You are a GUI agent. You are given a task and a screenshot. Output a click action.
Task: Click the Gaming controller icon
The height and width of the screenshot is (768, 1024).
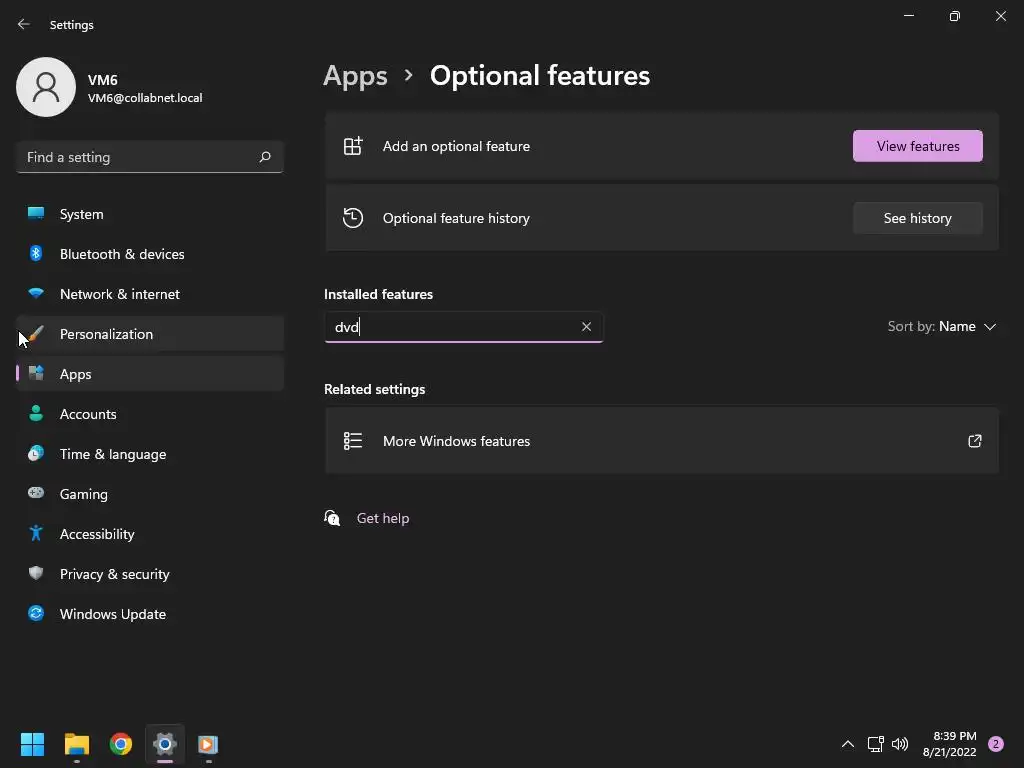[36, 494]
